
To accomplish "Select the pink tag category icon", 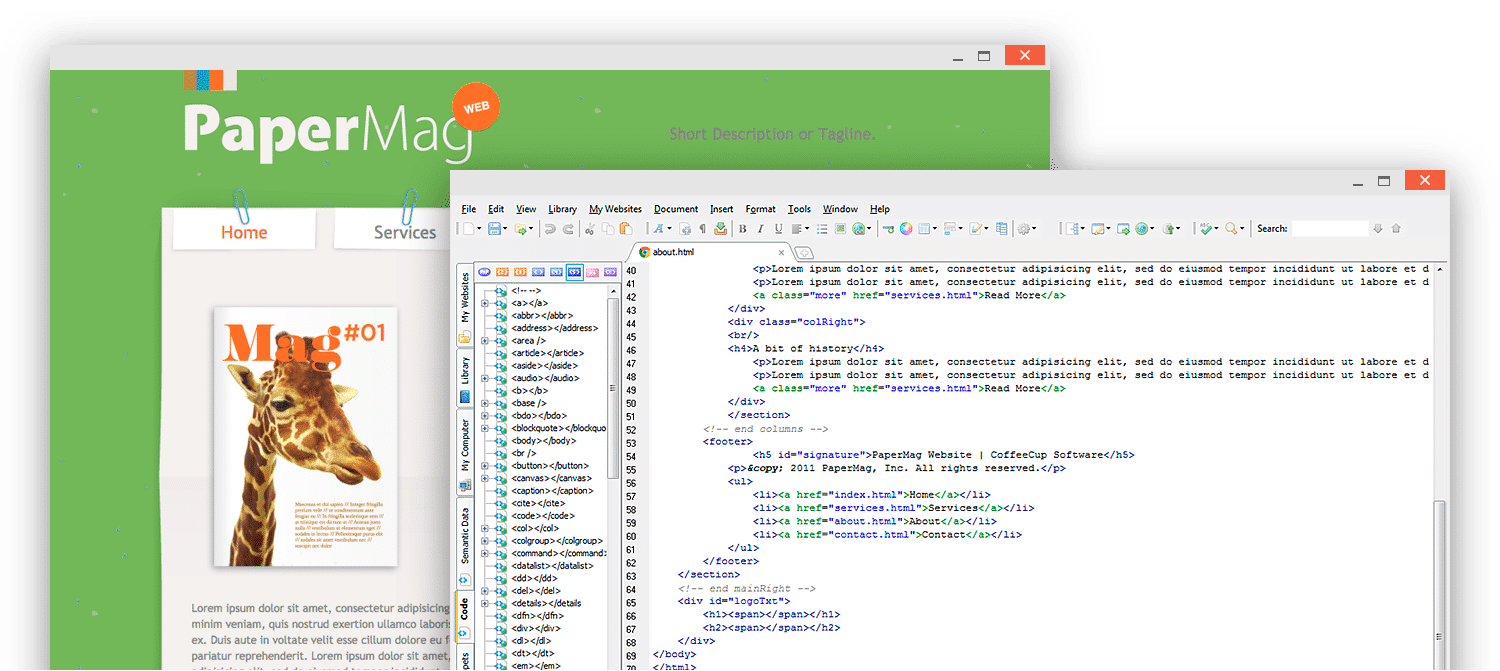I will pyautogui.click(x=592, y=272).
